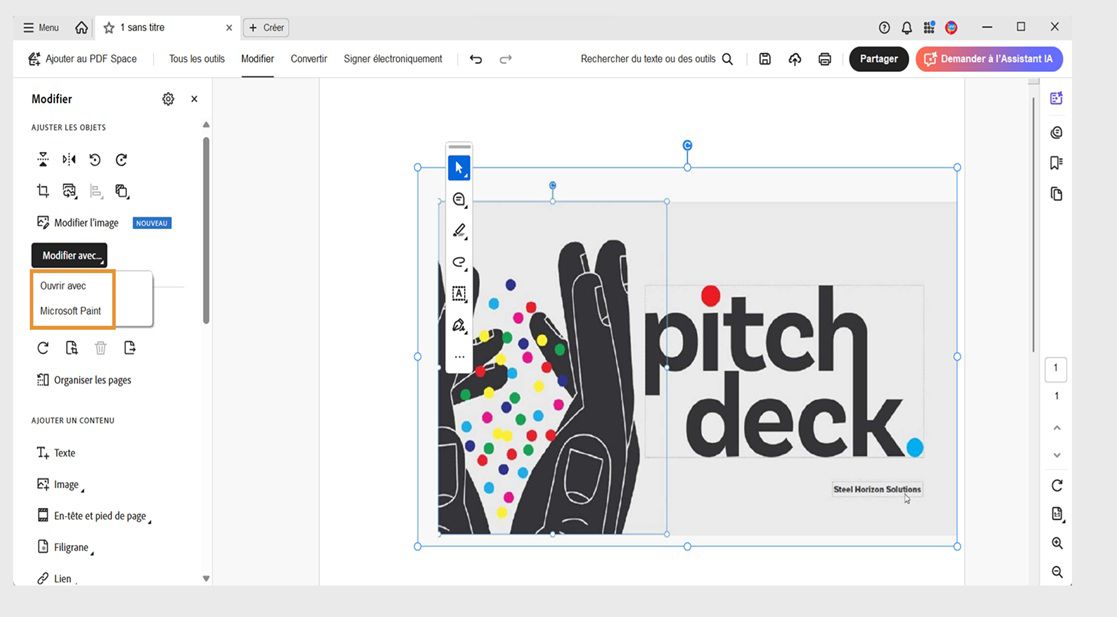Click the print icon
The width and height of the screenshot is (1117, 617).
click(x=824, y=59)
